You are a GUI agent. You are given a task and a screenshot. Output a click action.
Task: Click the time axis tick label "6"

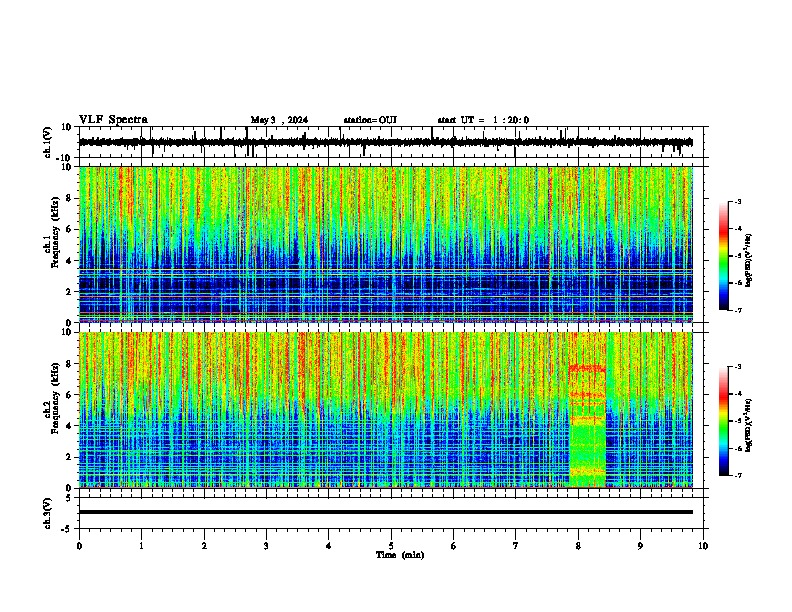point(454,546)
